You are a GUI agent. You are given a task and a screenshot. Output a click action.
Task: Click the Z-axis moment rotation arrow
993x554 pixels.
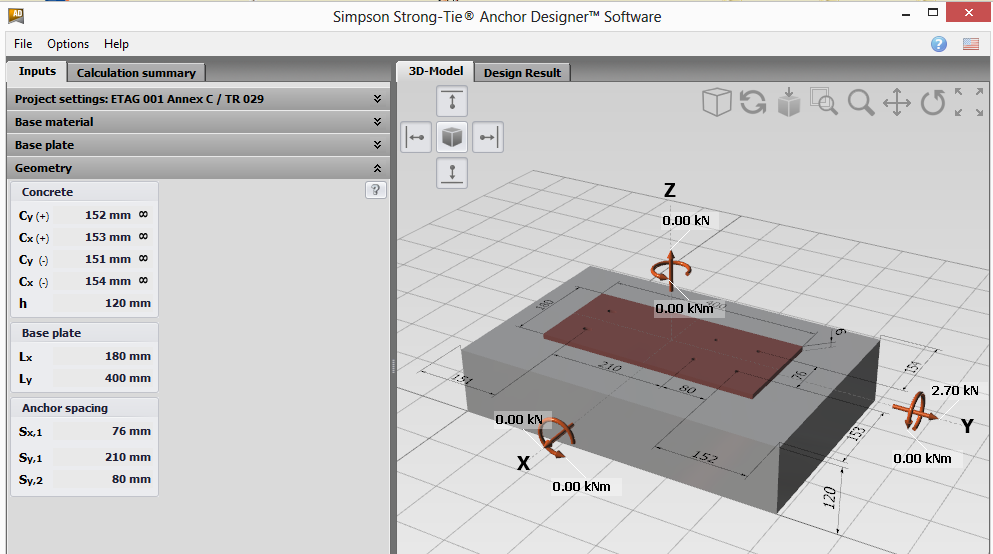point(671,270)
